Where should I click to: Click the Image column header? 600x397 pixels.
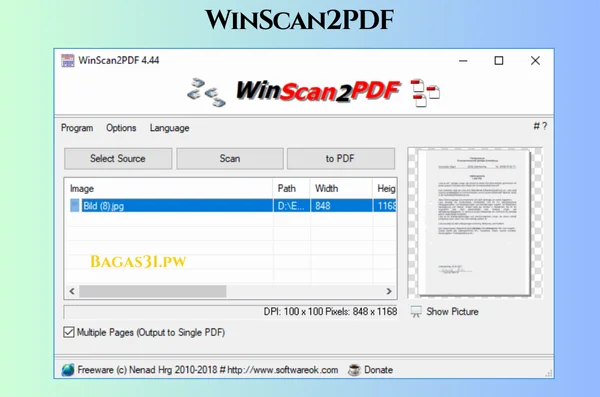coord(170,188)
